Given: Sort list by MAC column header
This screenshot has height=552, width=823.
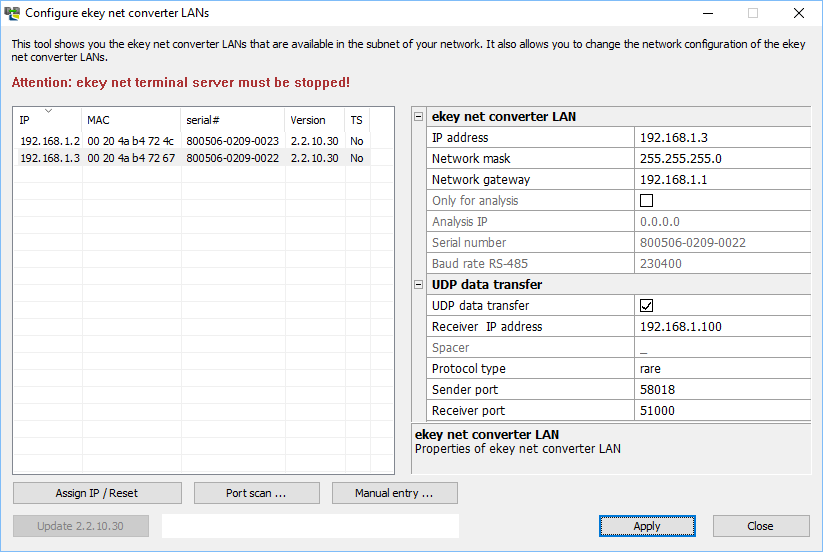Looking at the screenshot, I should pyautogui.click(x=130, y=120).
